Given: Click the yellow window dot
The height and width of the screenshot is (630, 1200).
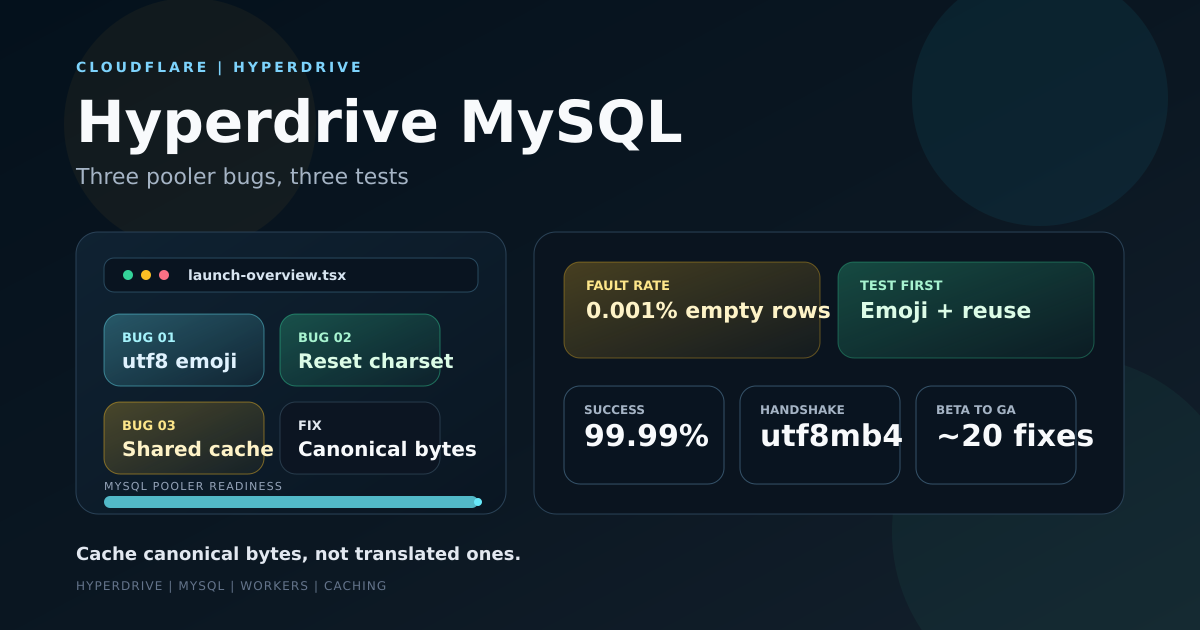Looking at the screenshot, I should [146, 275].
